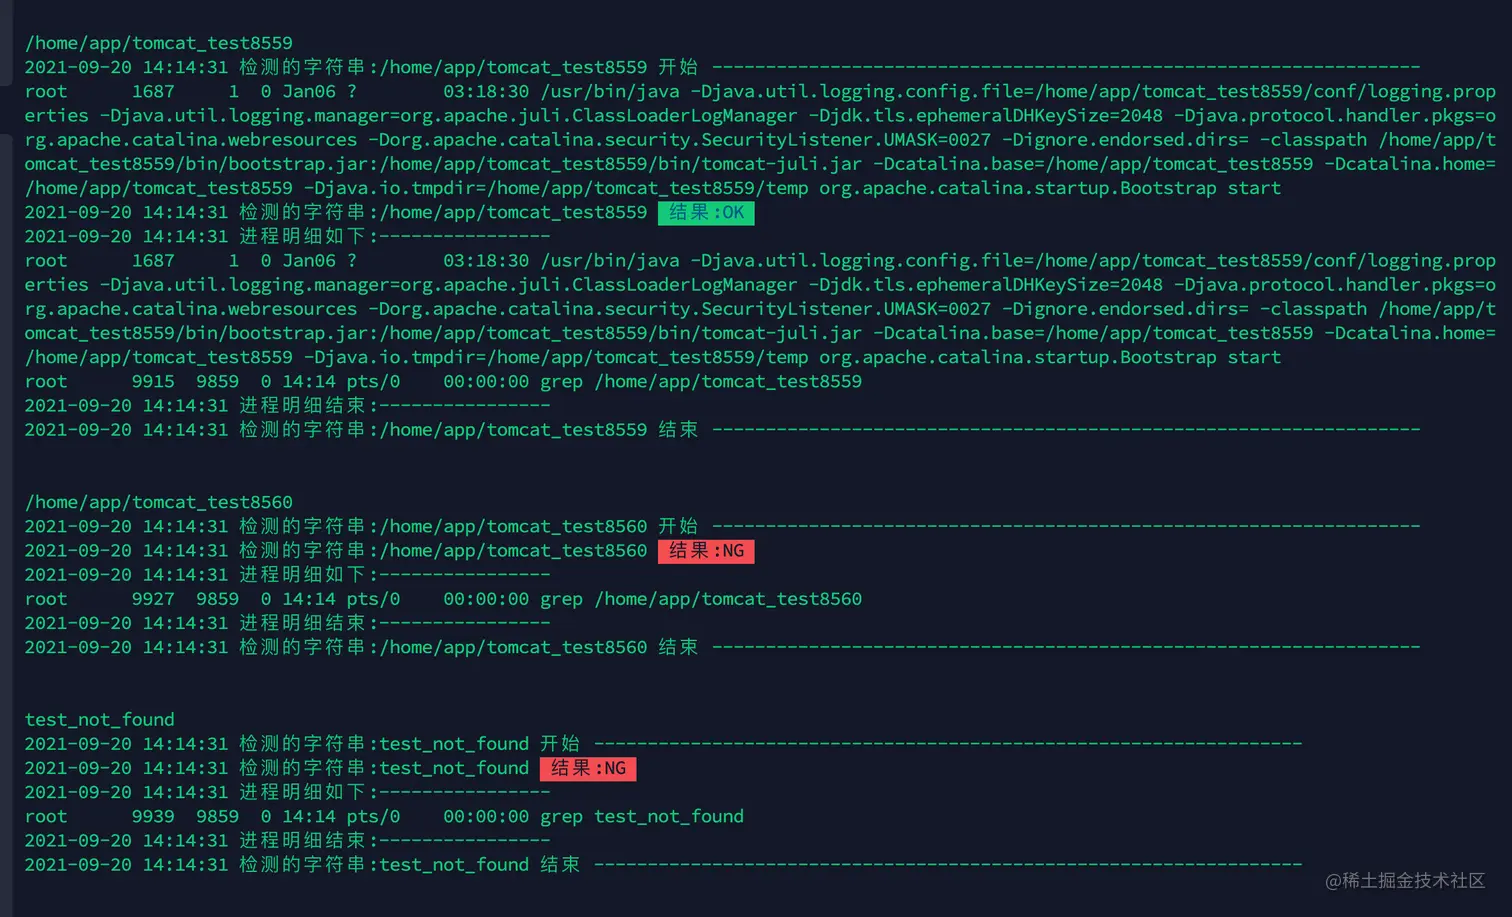Click the tomcat_test8560 开始 log line

point(722,526)
